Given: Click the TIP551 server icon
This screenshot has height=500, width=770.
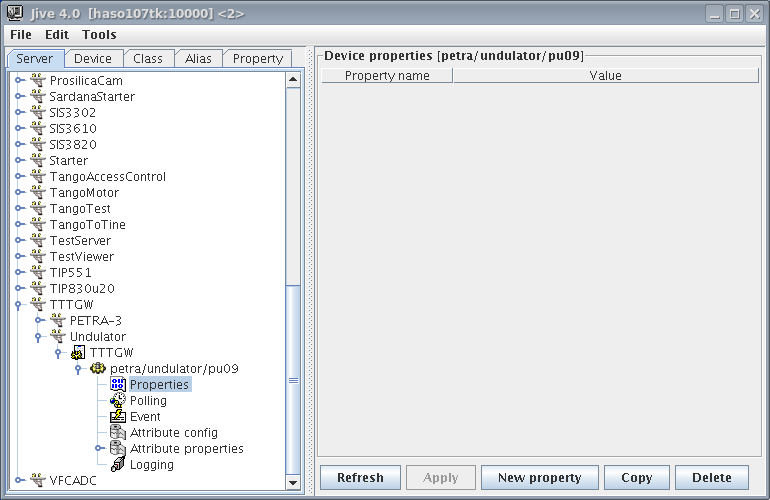Looking at the screenshot, I should pyautogui.click(x=38, y=272).
